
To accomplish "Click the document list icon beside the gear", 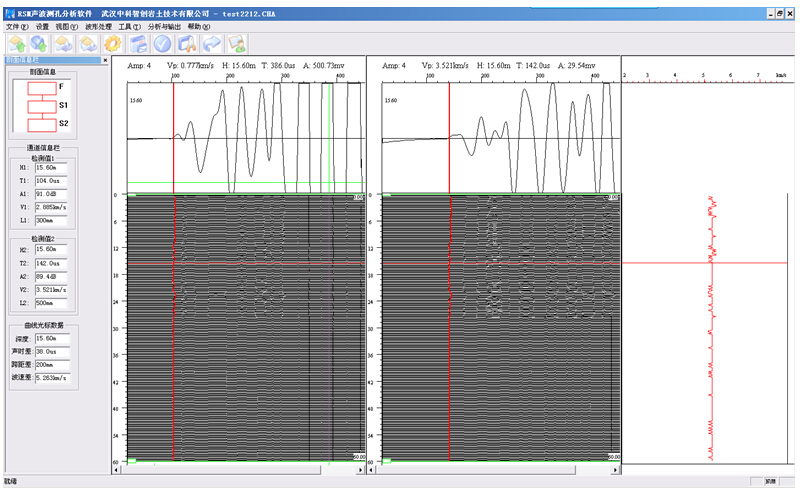I will pyautogui.click(x=138, y=44).
